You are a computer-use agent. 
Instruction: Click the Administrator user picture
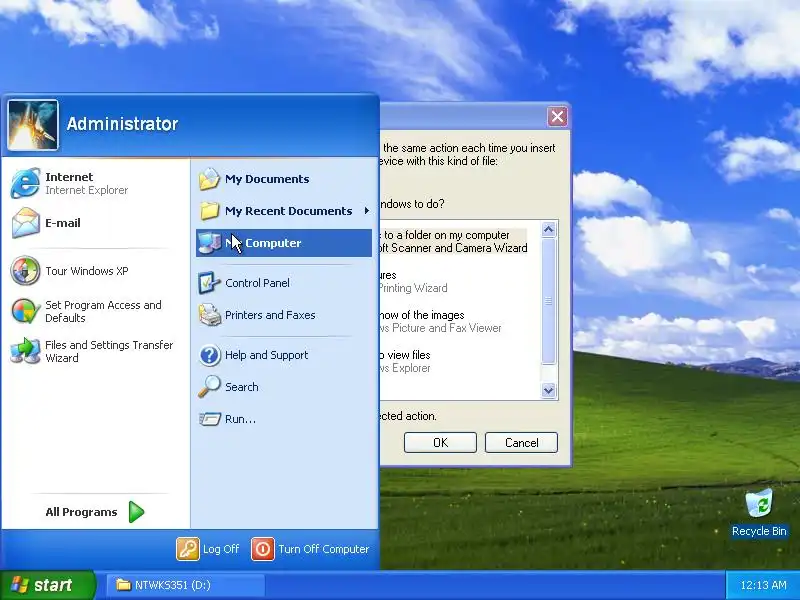pyautogui.click(x=33, y=125)
